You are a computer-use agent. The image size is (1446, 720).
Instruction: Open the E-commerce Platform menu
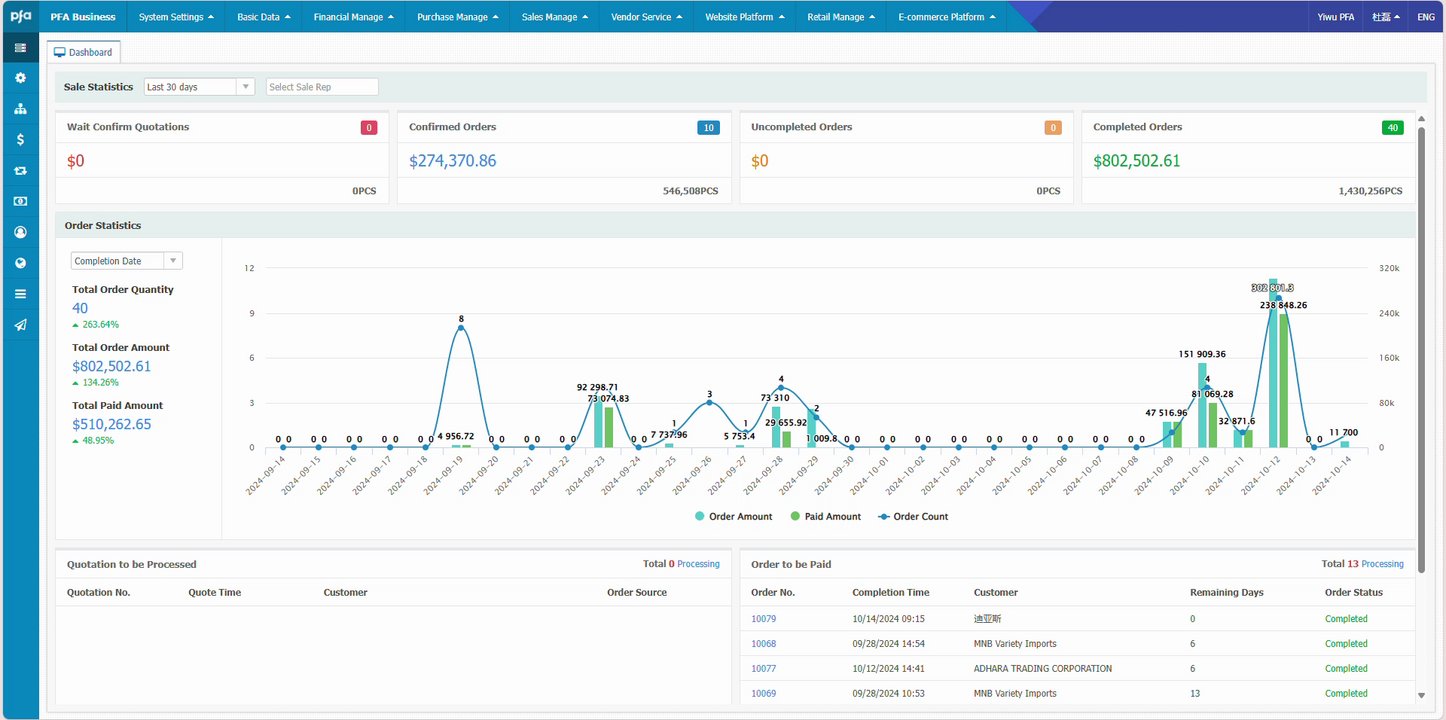point(946,17)
